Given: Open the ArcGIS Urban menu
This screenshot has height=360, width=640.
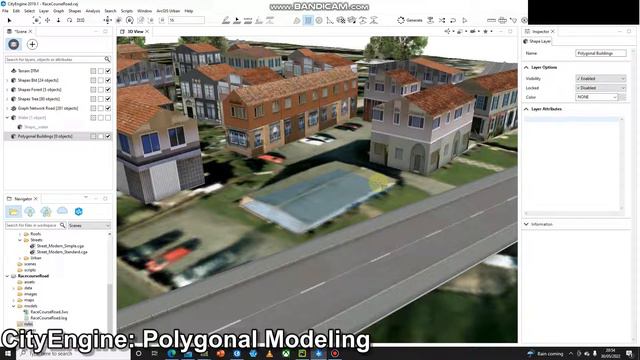Looking at the screenshot, I should click(168, 11).
